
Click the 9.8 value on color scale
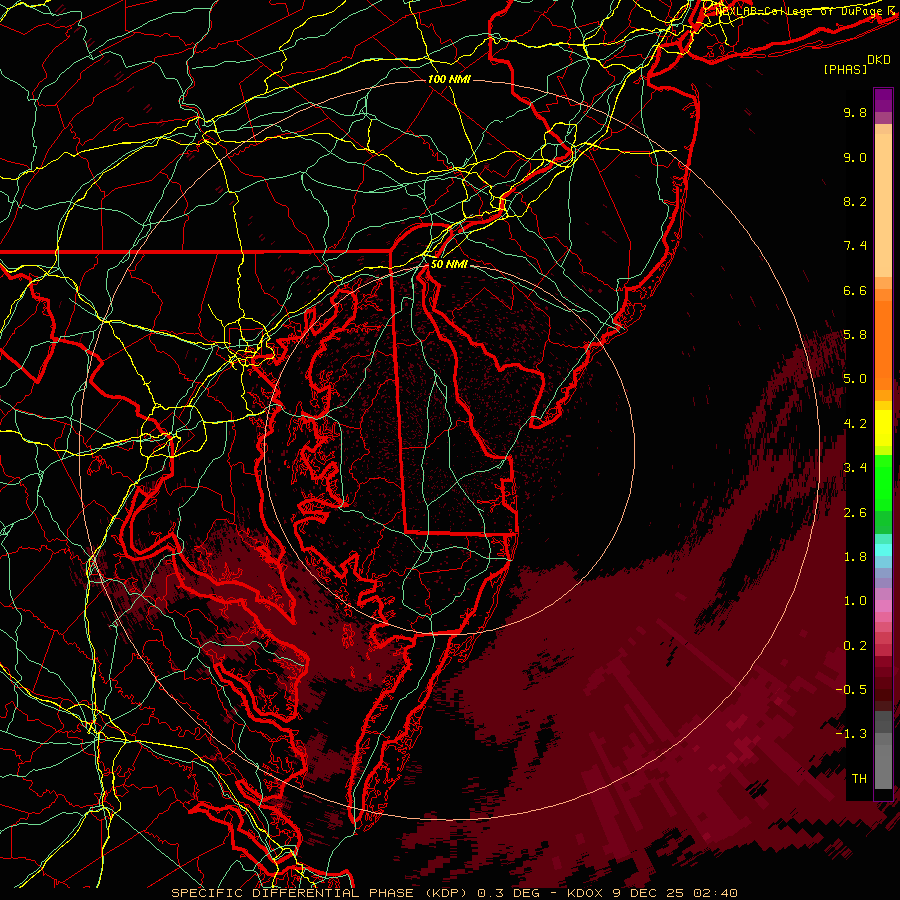[x=855, y=112]
